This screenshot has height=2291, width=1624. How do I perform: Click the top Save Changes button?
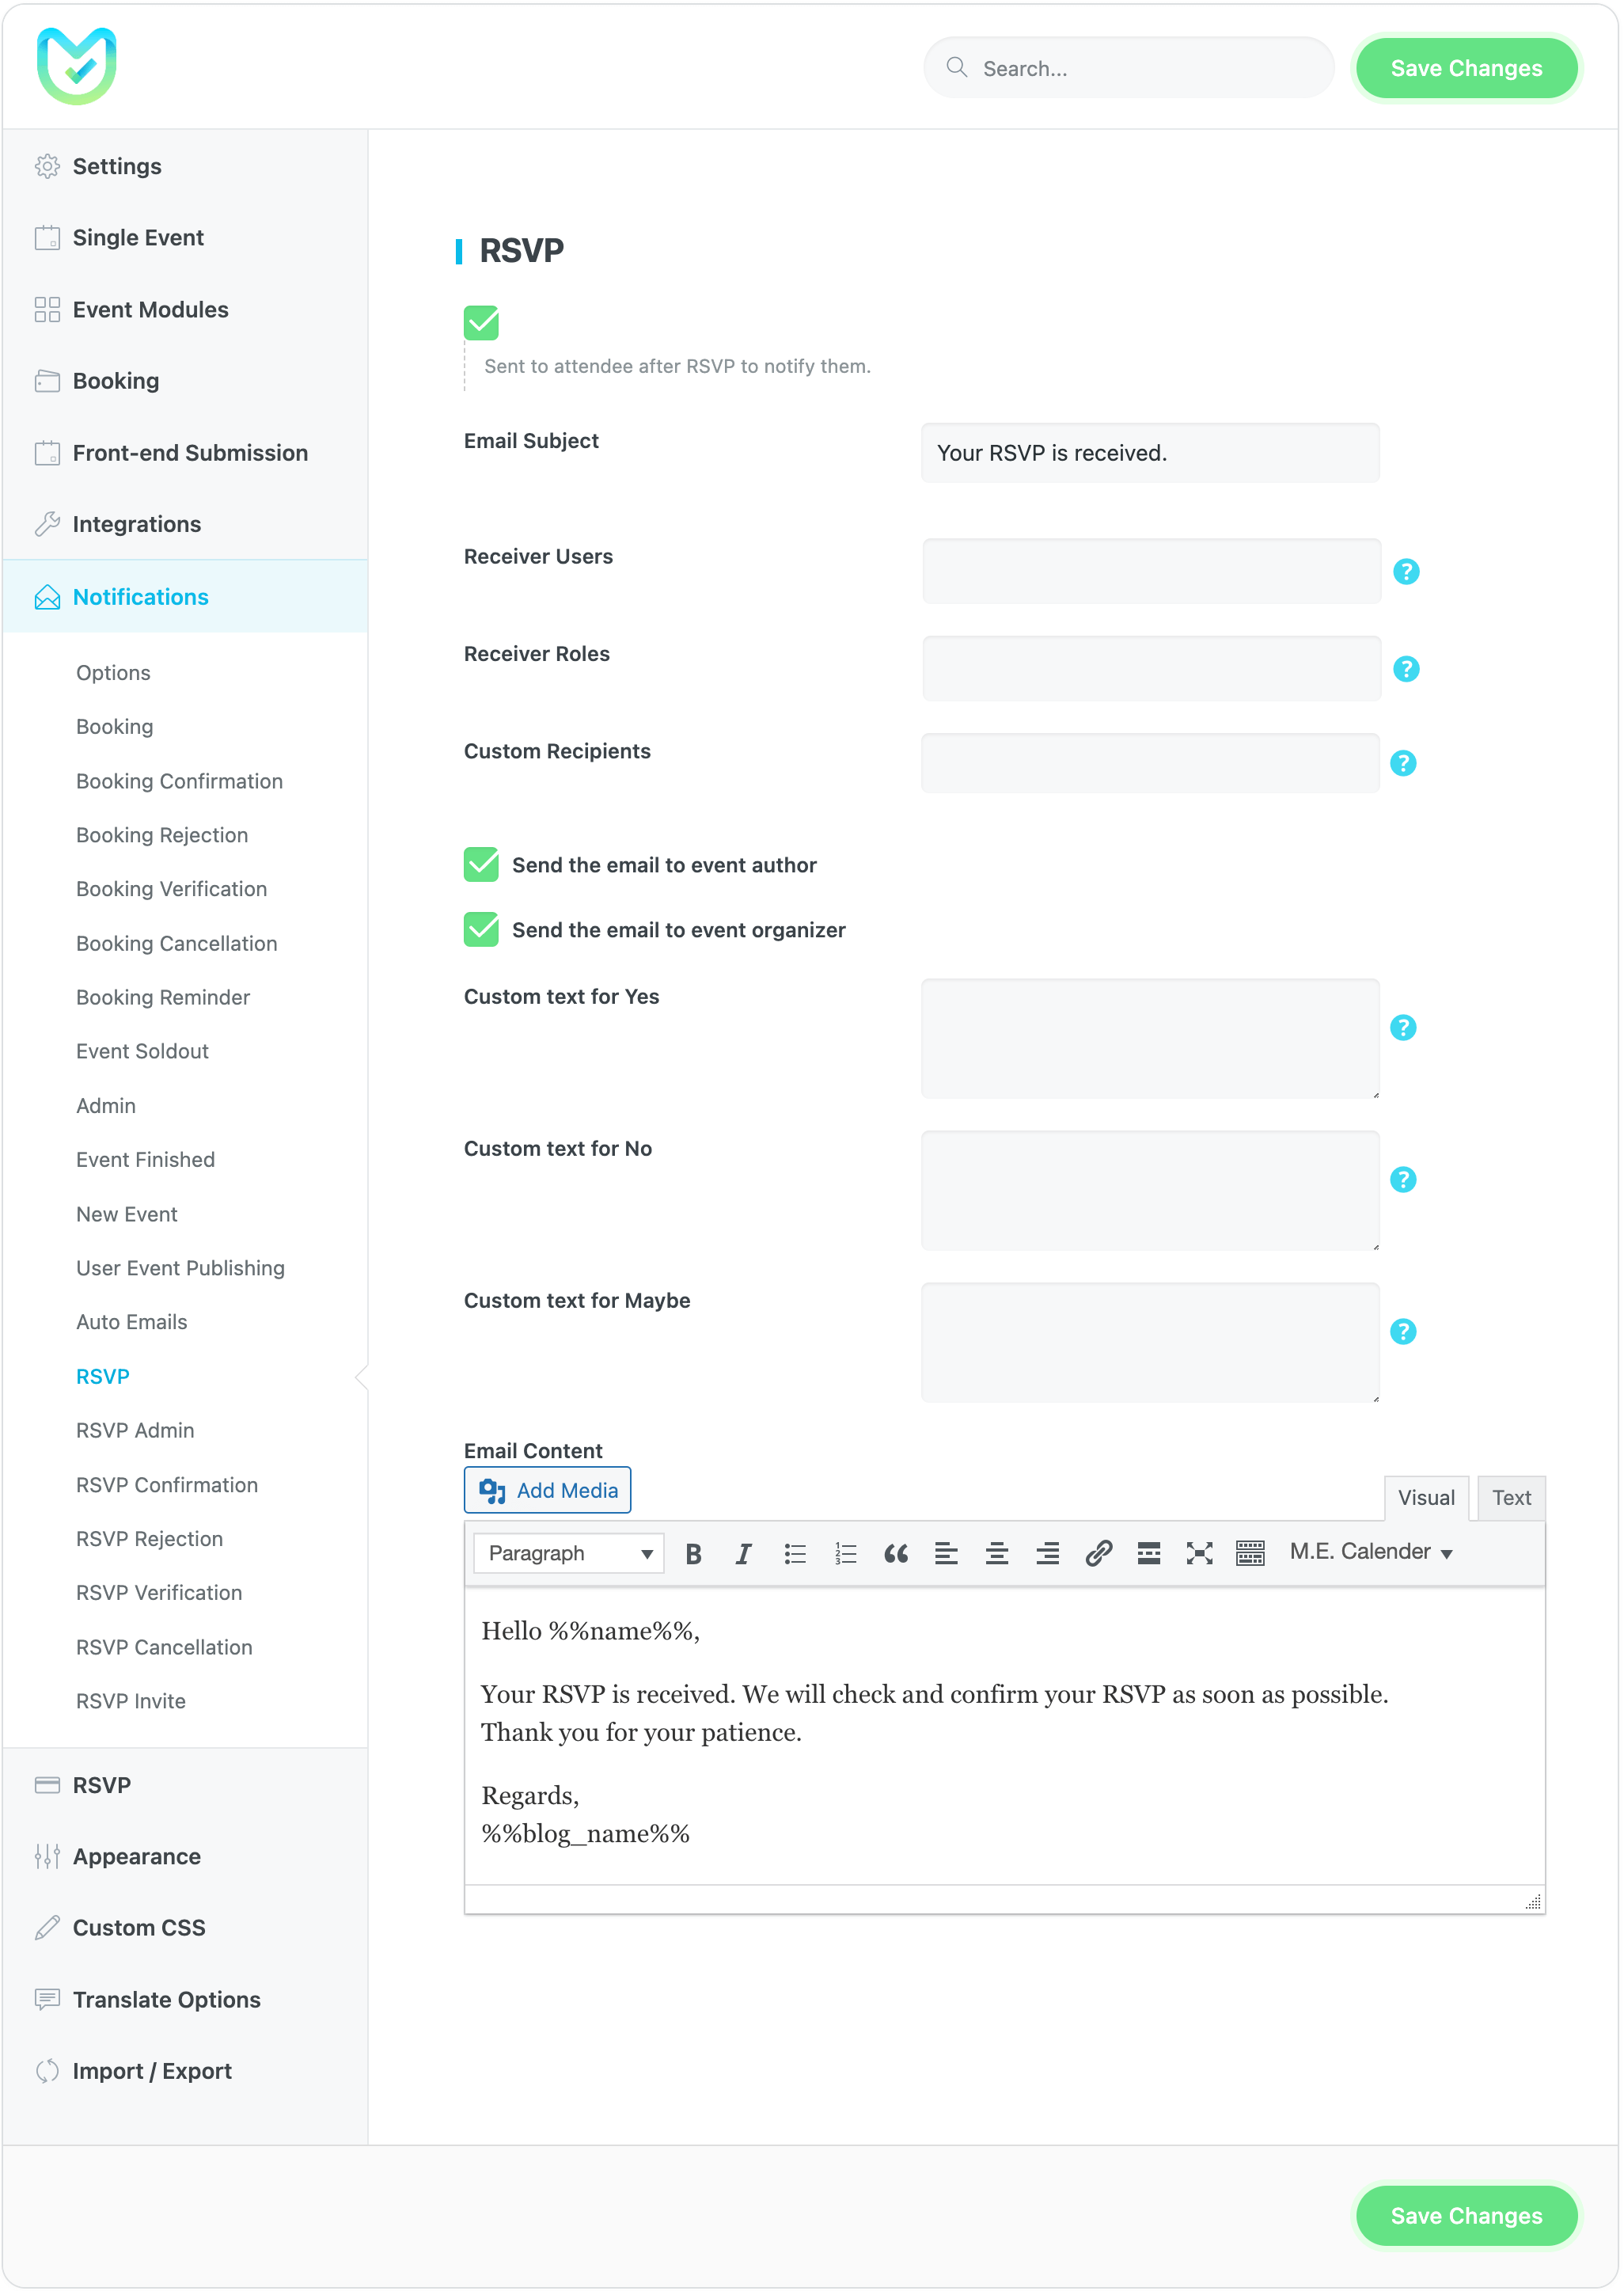[1465, 68]
